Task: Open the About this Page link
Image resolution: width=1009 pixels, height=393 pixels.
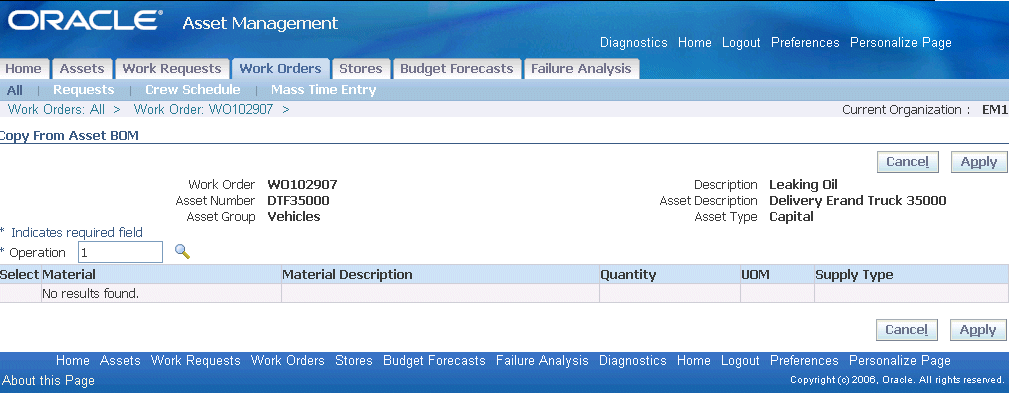Action: click(49, 381)
